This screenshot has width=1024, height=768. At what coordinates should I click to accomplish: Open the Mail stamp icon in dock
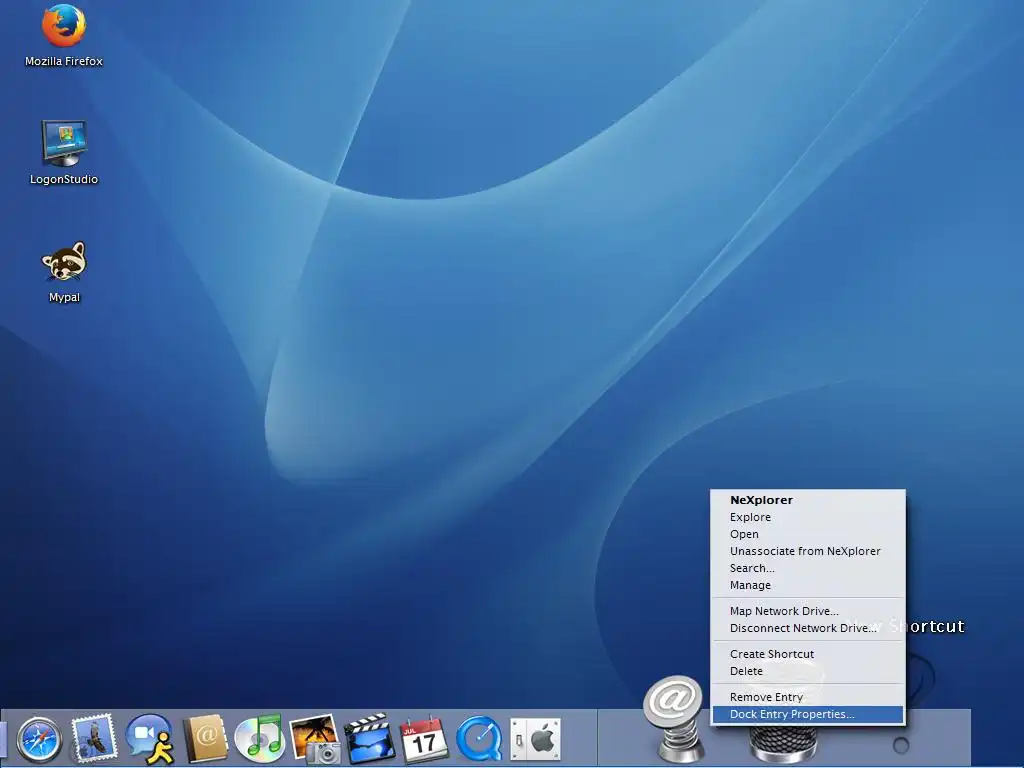pyautogui.click(x=94, y=738)
